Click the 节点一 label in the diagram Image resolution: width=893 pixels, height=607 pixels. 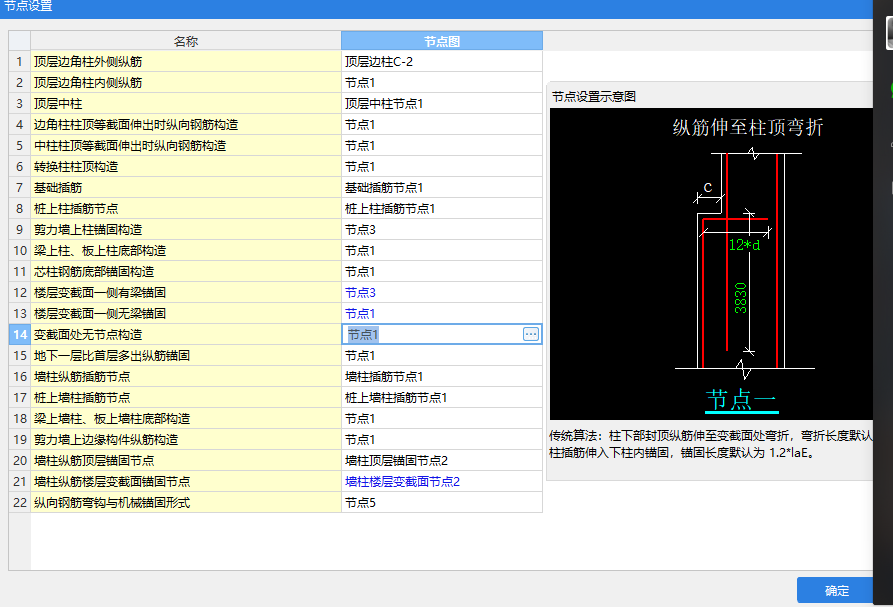pos(742,400)
